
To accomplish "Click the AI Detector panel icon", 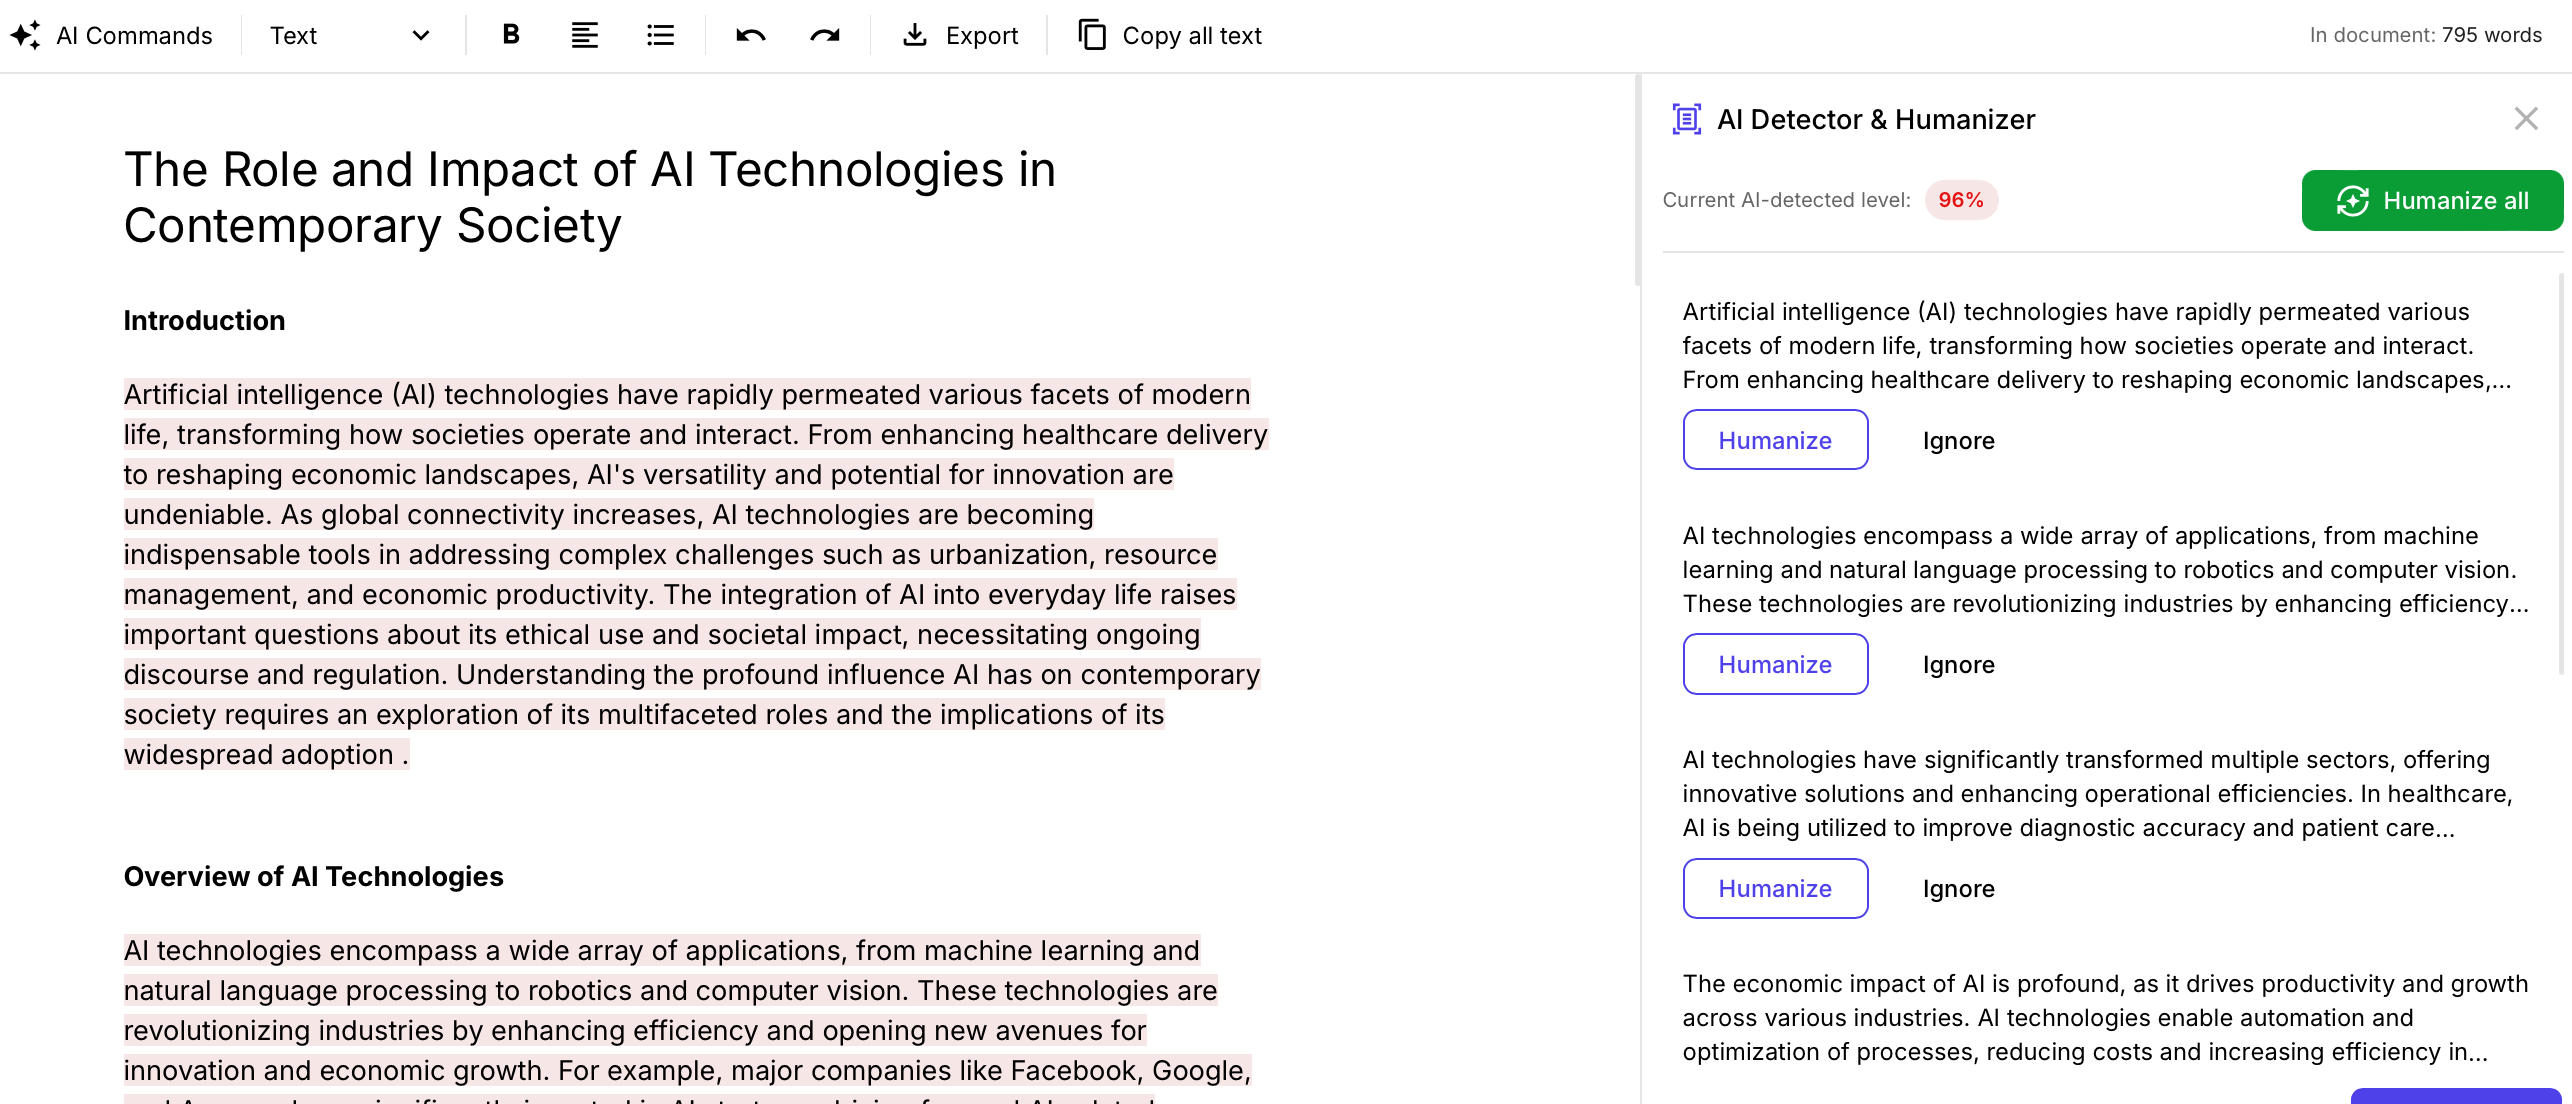I will click(x=1687, y=119).
